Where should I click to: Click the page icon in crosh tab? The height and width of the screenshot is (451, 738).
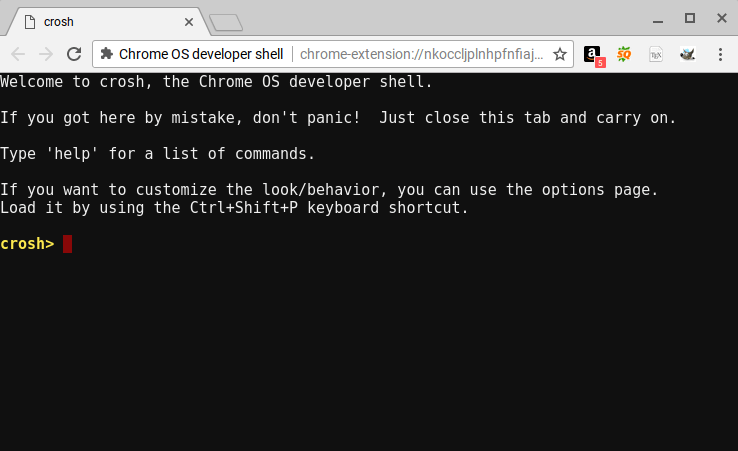[30, 22]
